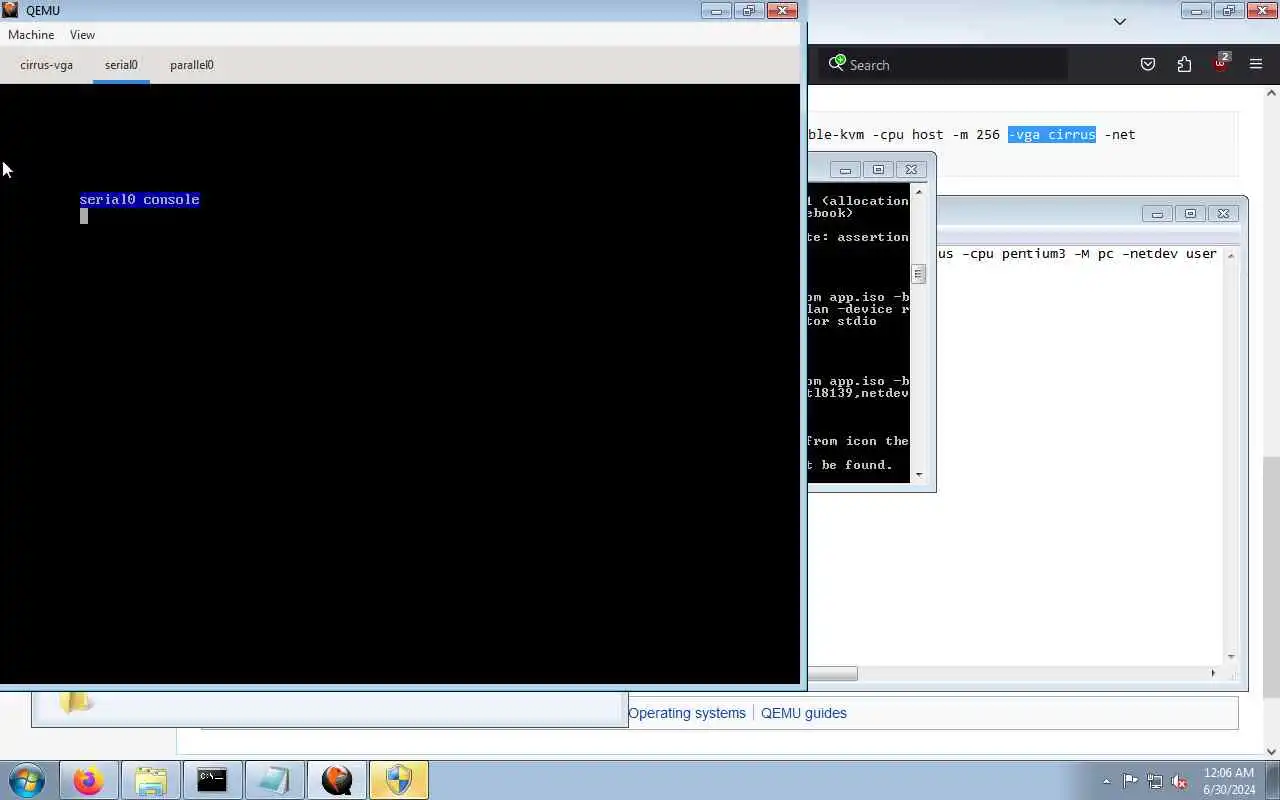Click right arrow of notepad horizontal scrollbar
Viewport: 1280px width, 800px height.
[1213, 673]
